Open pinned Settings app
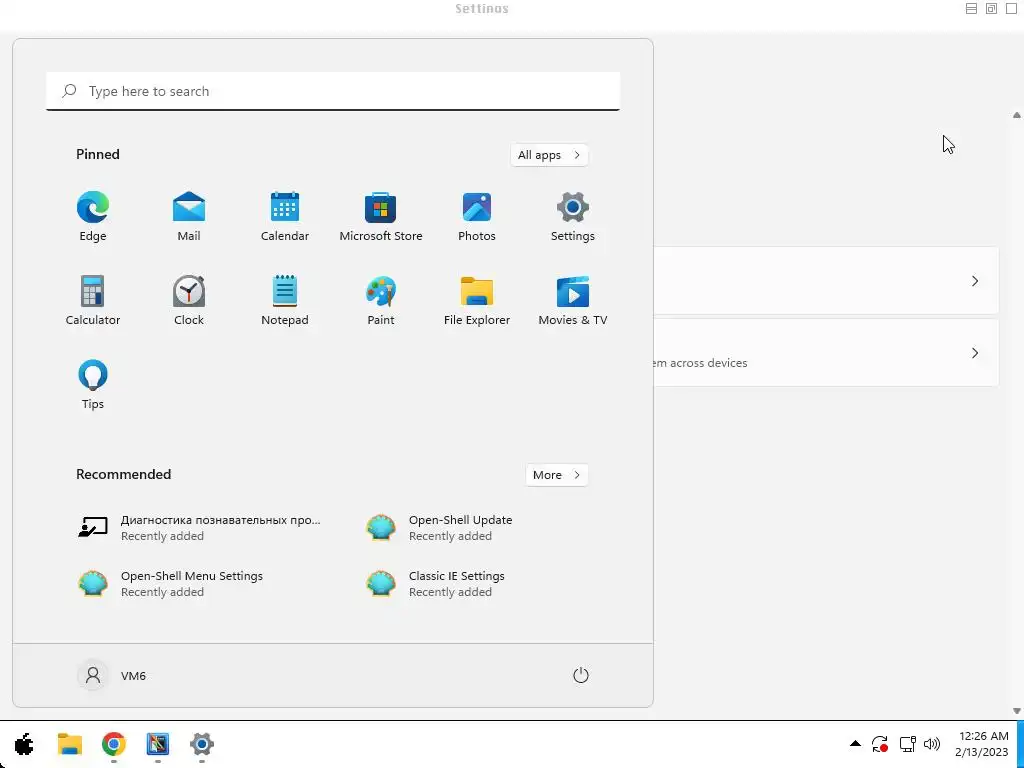This screenshot has height=768, width=1024. click(573, 217)
